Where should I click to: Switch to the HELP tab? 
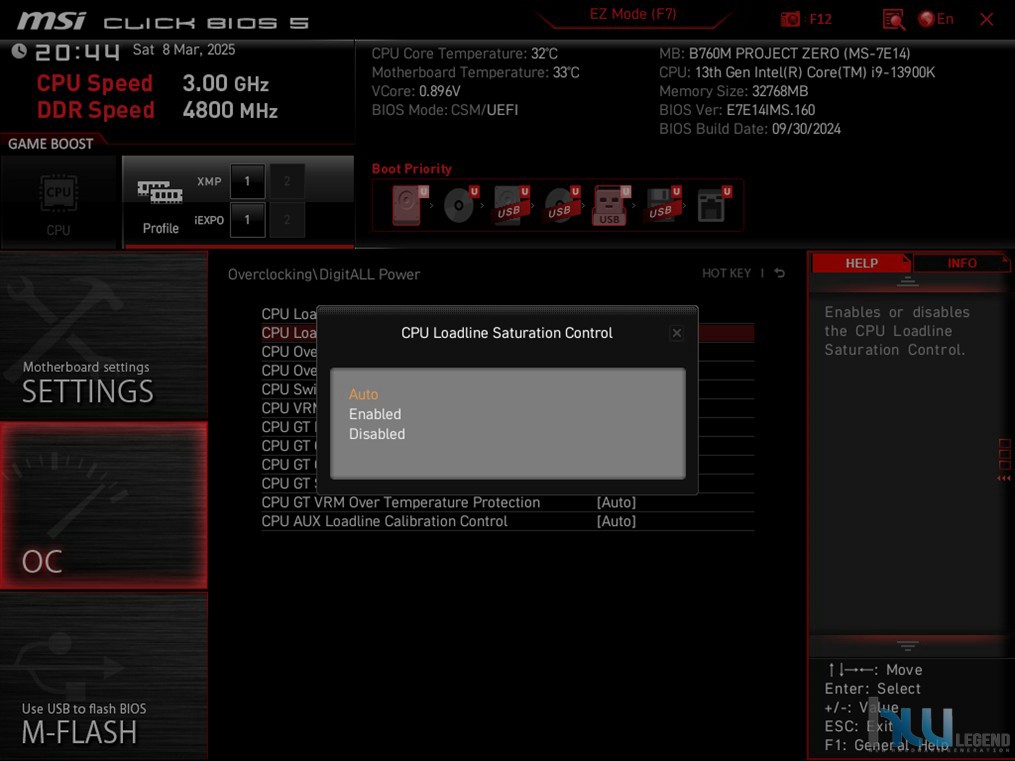tap(861, 263)
